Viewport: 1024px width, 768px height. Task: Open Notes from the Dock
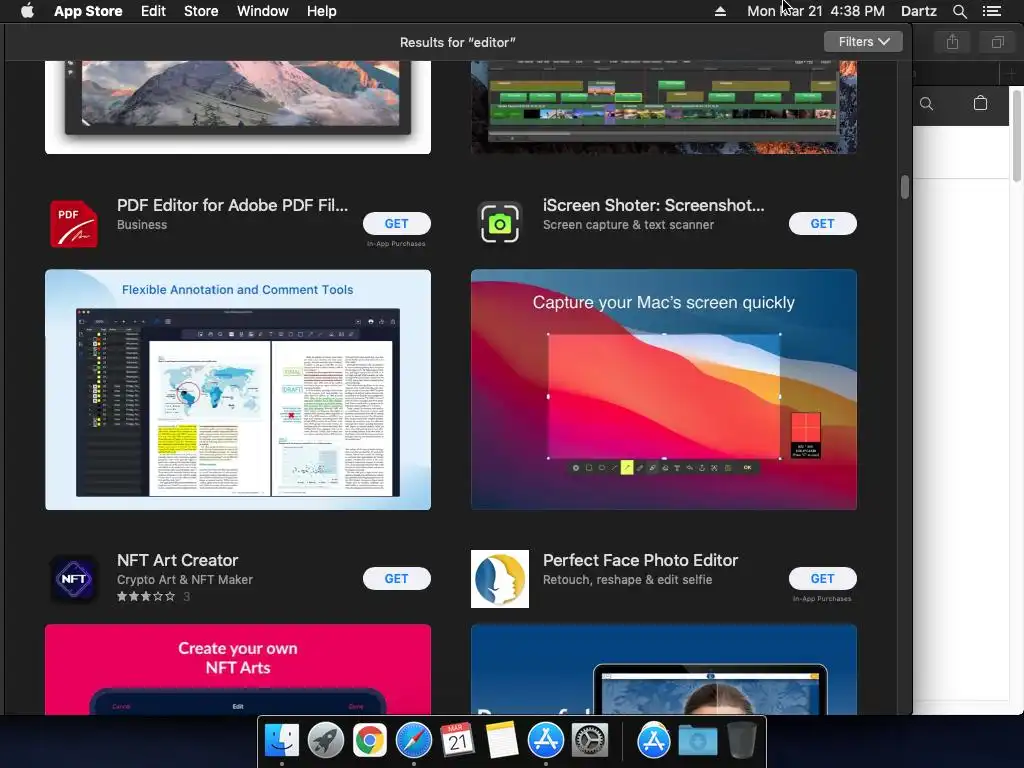pos(502,741)
